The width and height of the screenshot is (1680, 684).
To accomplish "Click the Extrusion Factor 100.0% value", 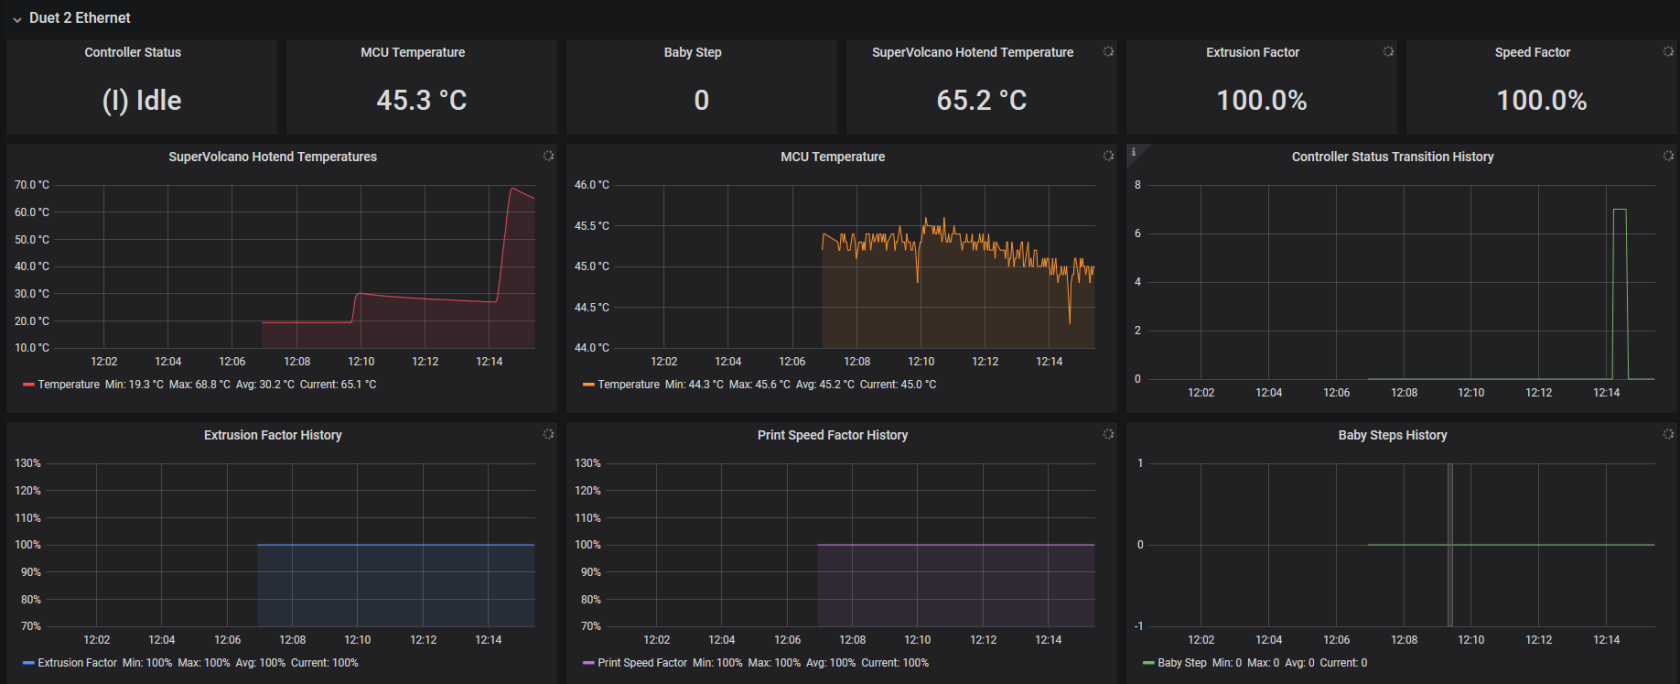I will point(1262,100).
